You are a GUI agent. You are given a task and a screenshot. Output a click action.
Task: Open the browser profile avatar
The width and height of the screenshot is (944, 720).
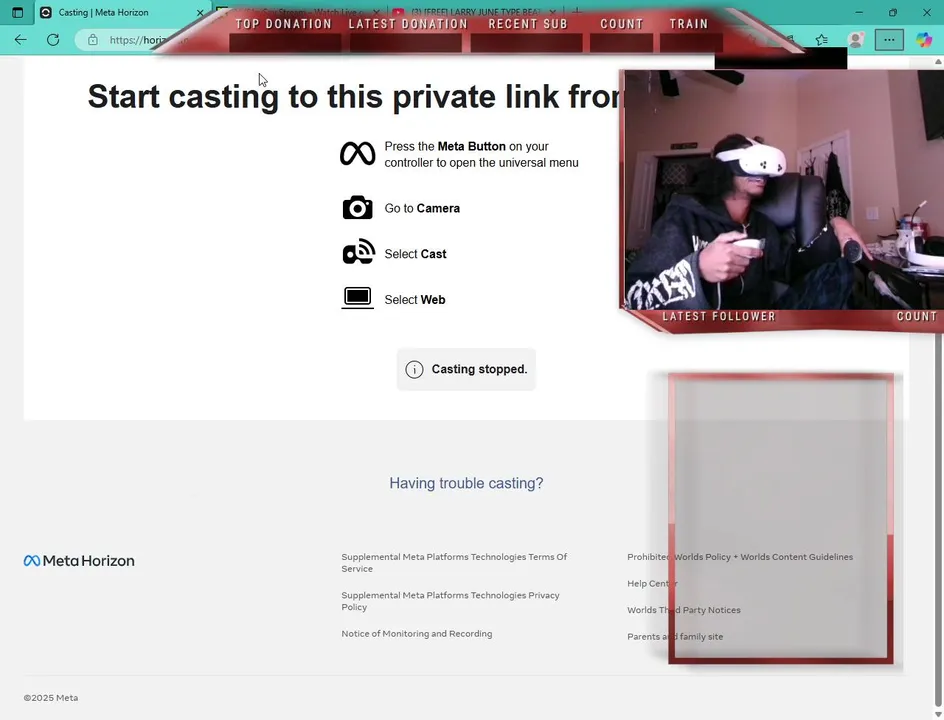point(856,40)
